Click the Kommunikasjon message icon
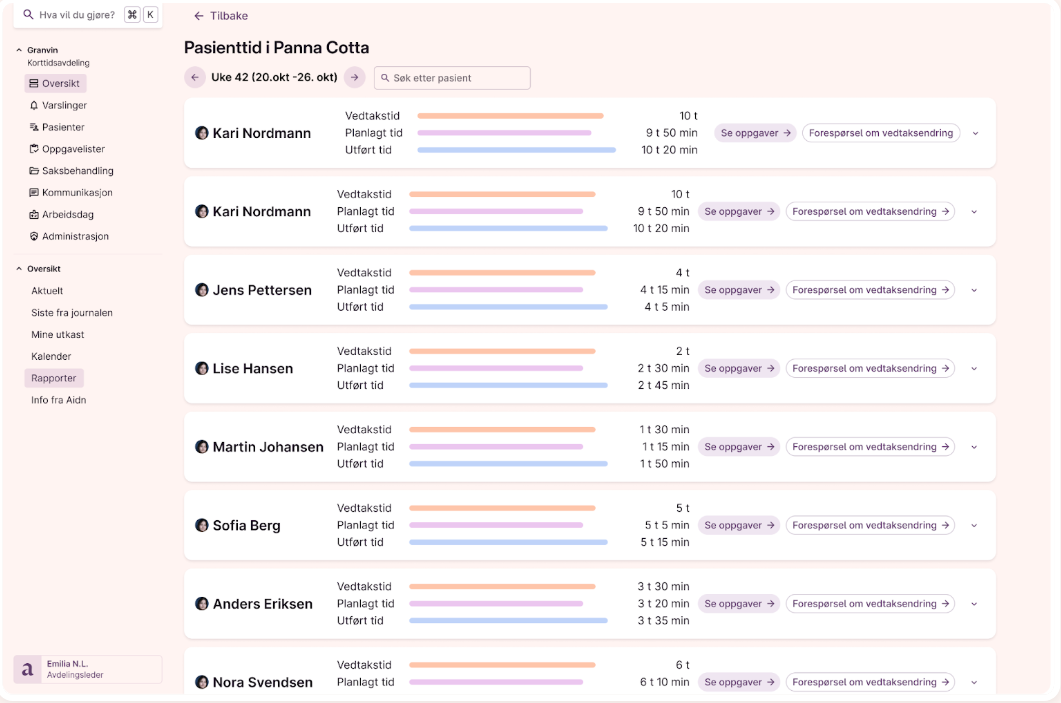 click(x=34, y=193)
